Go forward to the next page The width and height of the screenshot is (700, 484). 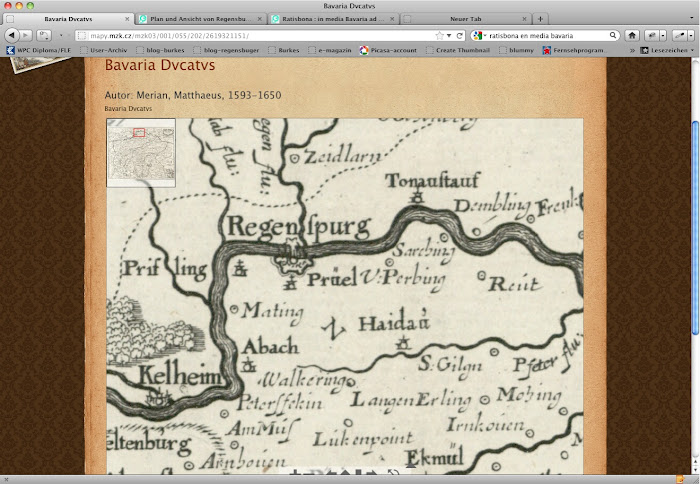tap(26, 35)
